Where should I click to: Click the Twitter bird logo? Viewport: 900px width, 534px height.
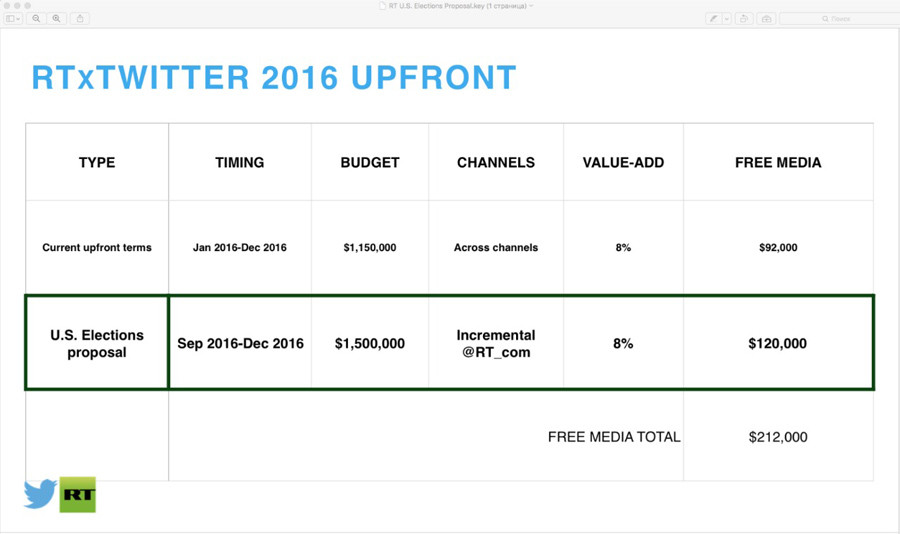[x=40, y=493]
